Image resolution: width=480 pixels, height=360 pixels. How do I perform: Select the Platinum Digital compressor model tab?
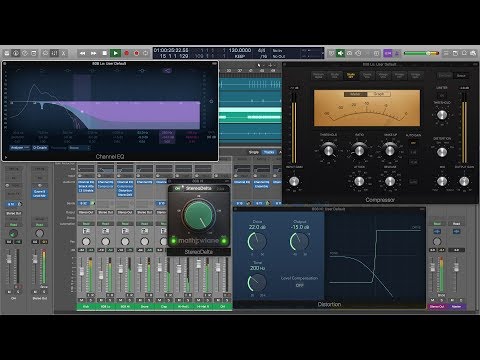click(x=318, y=75)
